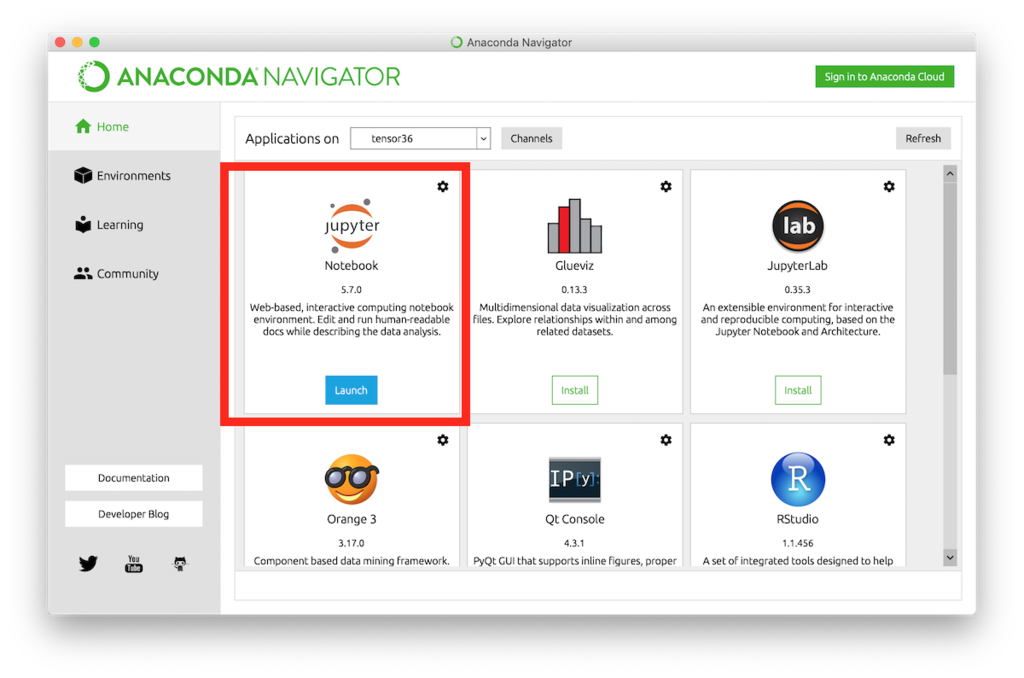Image resolution: width=1024 pixels, height=678 pixels.
Task: Click the Channels button
Action: click(x=532, y=138)
